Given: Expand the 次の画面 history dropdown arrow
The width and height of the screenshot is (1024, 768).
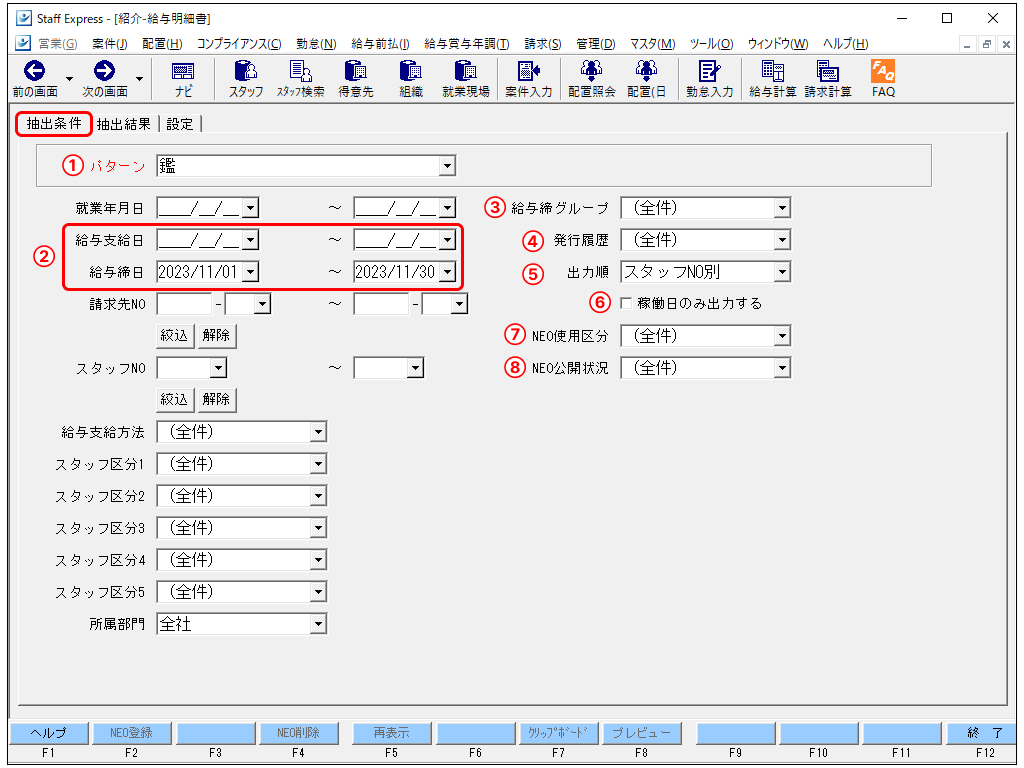Looking at the screenshot, I should pyautogui.click(x=139, y=79).
